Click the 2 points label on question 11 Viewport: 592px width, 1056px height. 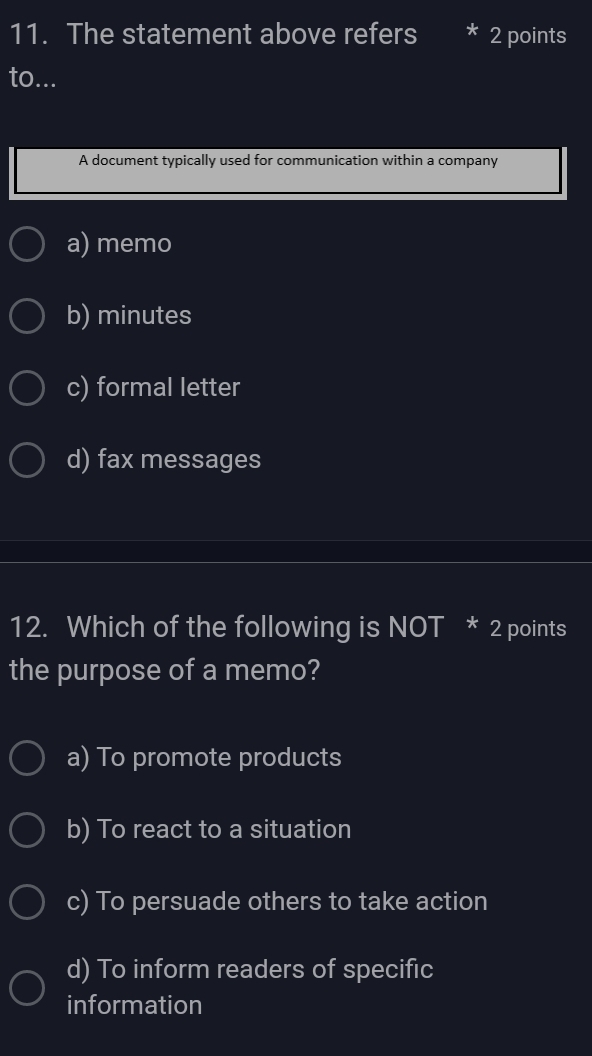pyautogui.click(x=527, y=35)
